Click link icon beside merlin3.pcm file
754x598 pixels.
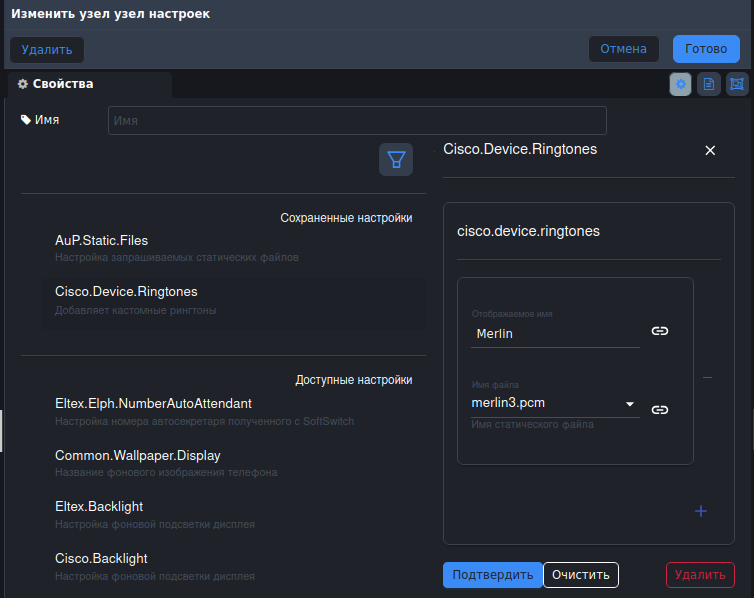660,410
